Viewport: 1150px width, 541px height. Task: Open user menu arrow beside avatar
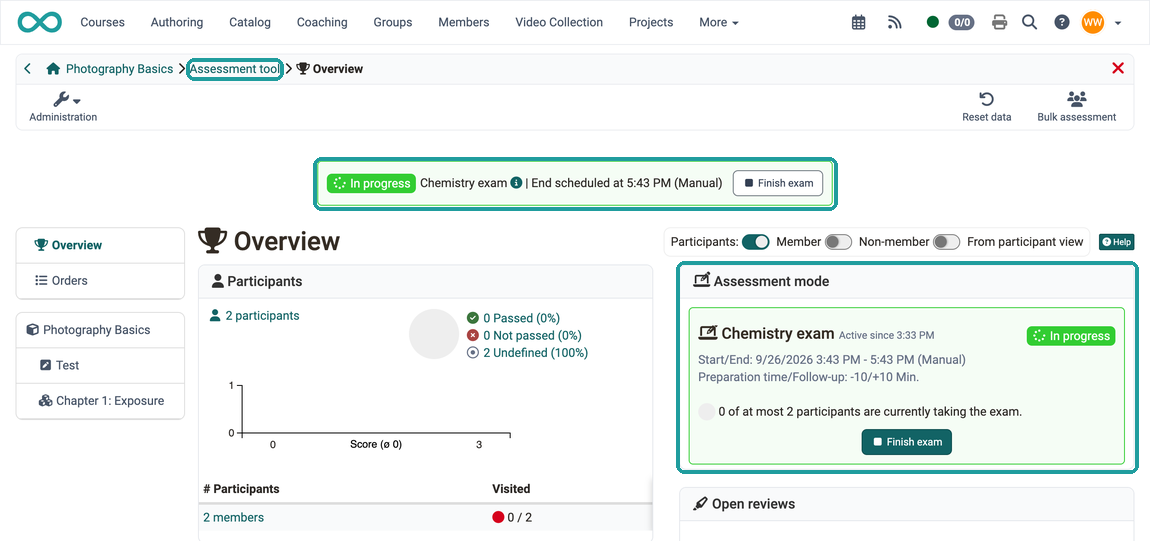click(x=1118, y=23)
